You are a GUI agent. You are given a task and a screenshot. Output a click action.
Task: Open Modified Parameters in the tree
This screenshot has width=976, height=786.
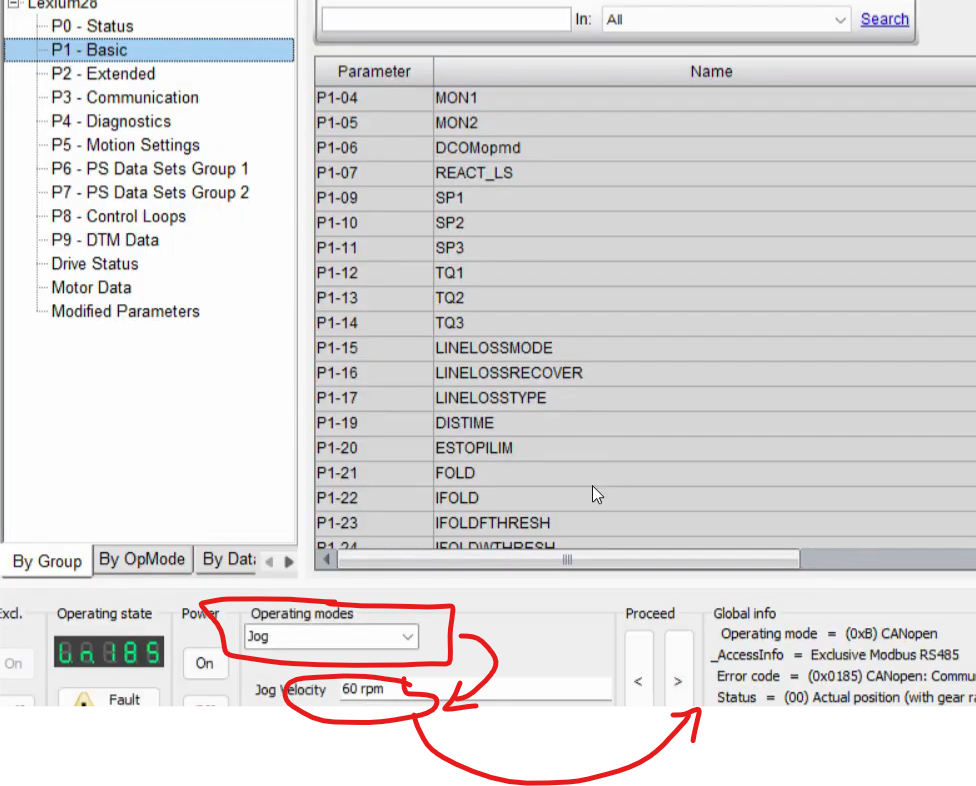125,311
